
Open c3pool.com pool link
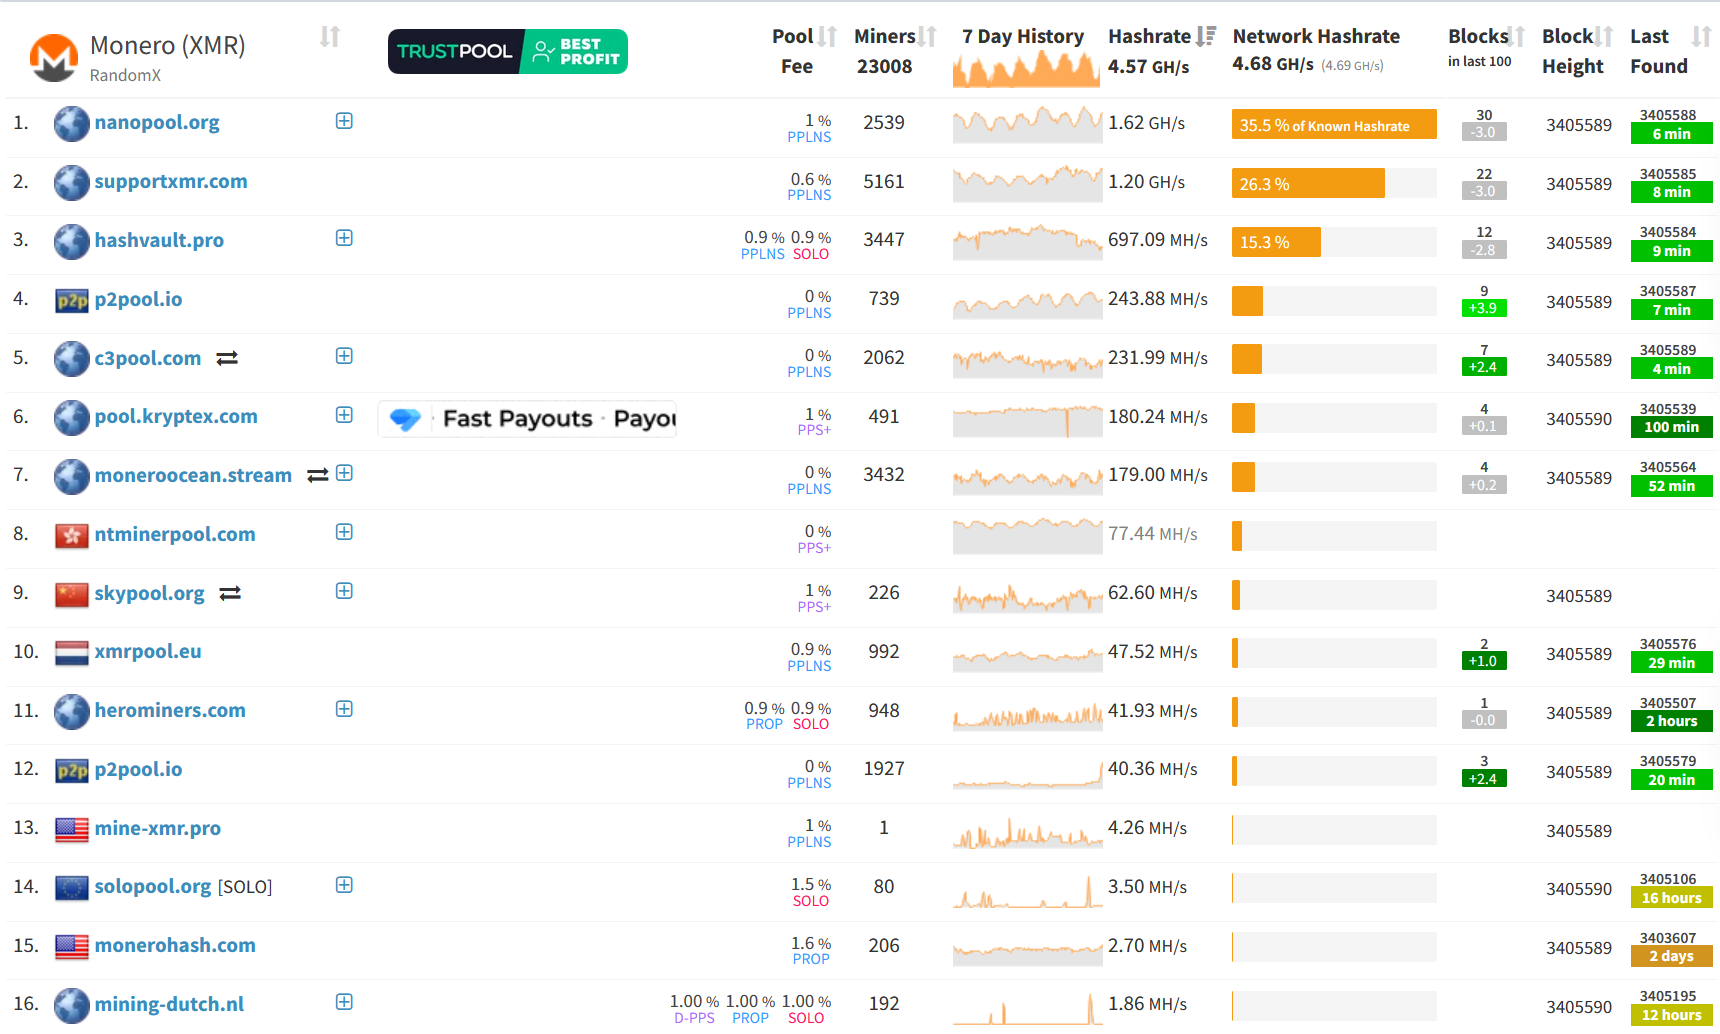148,359
